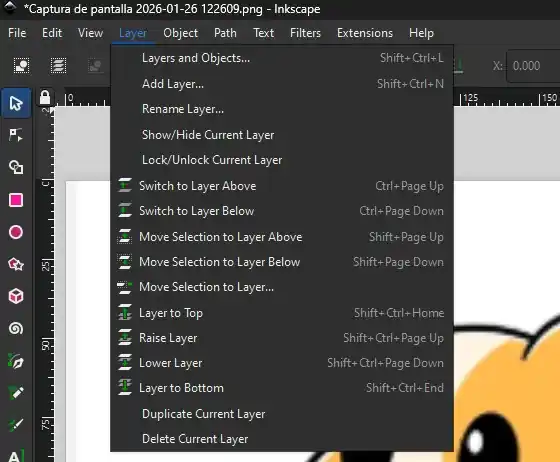This screenshot has width=560, height=462.
Task: Close the open Layer menu
Action: (x=133, y=33)
